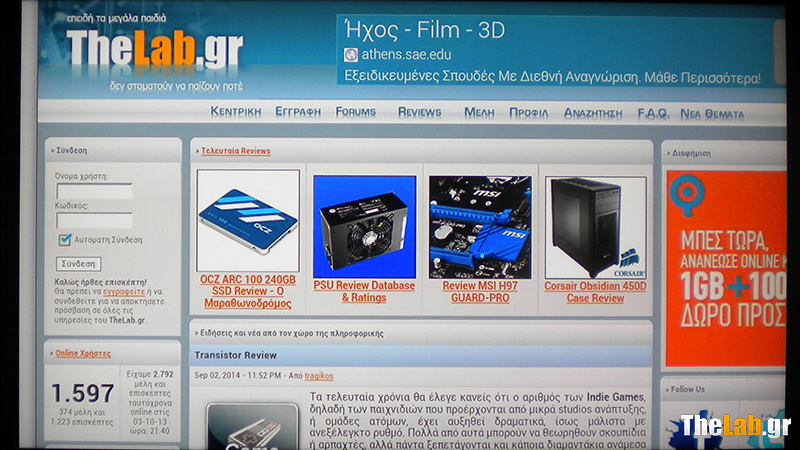
Task: Open Corsair Obsidian 450D Case Review link
Action: coord(595,292)
